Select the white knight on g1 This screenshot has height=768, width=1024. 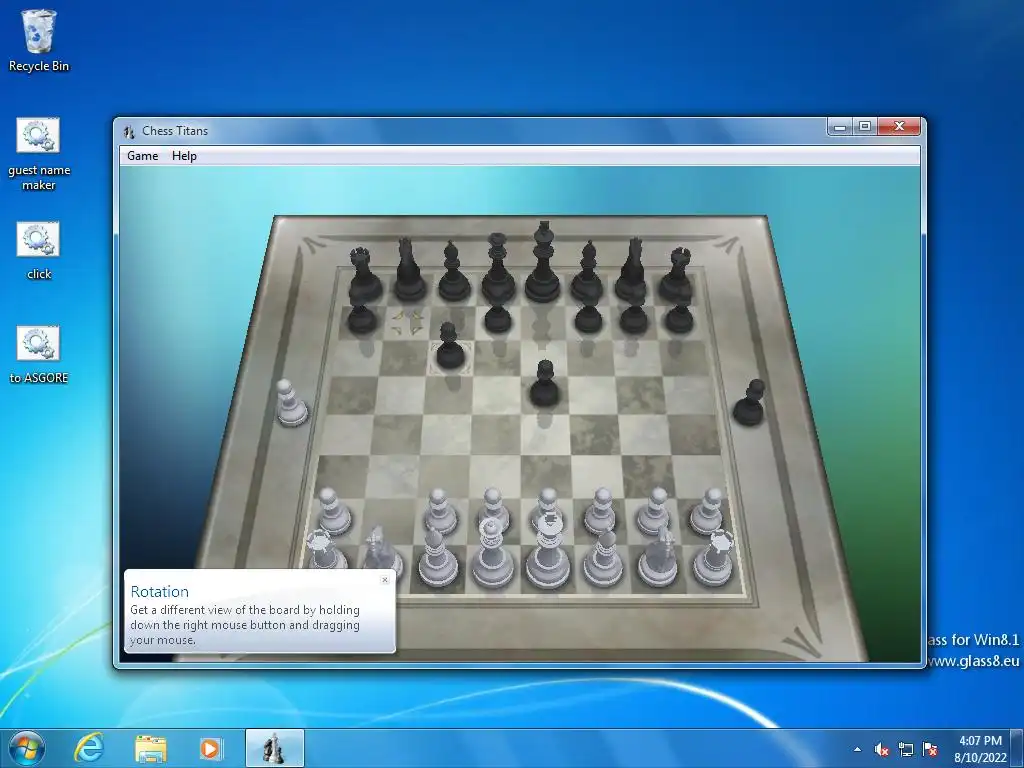tap(659, 556)
